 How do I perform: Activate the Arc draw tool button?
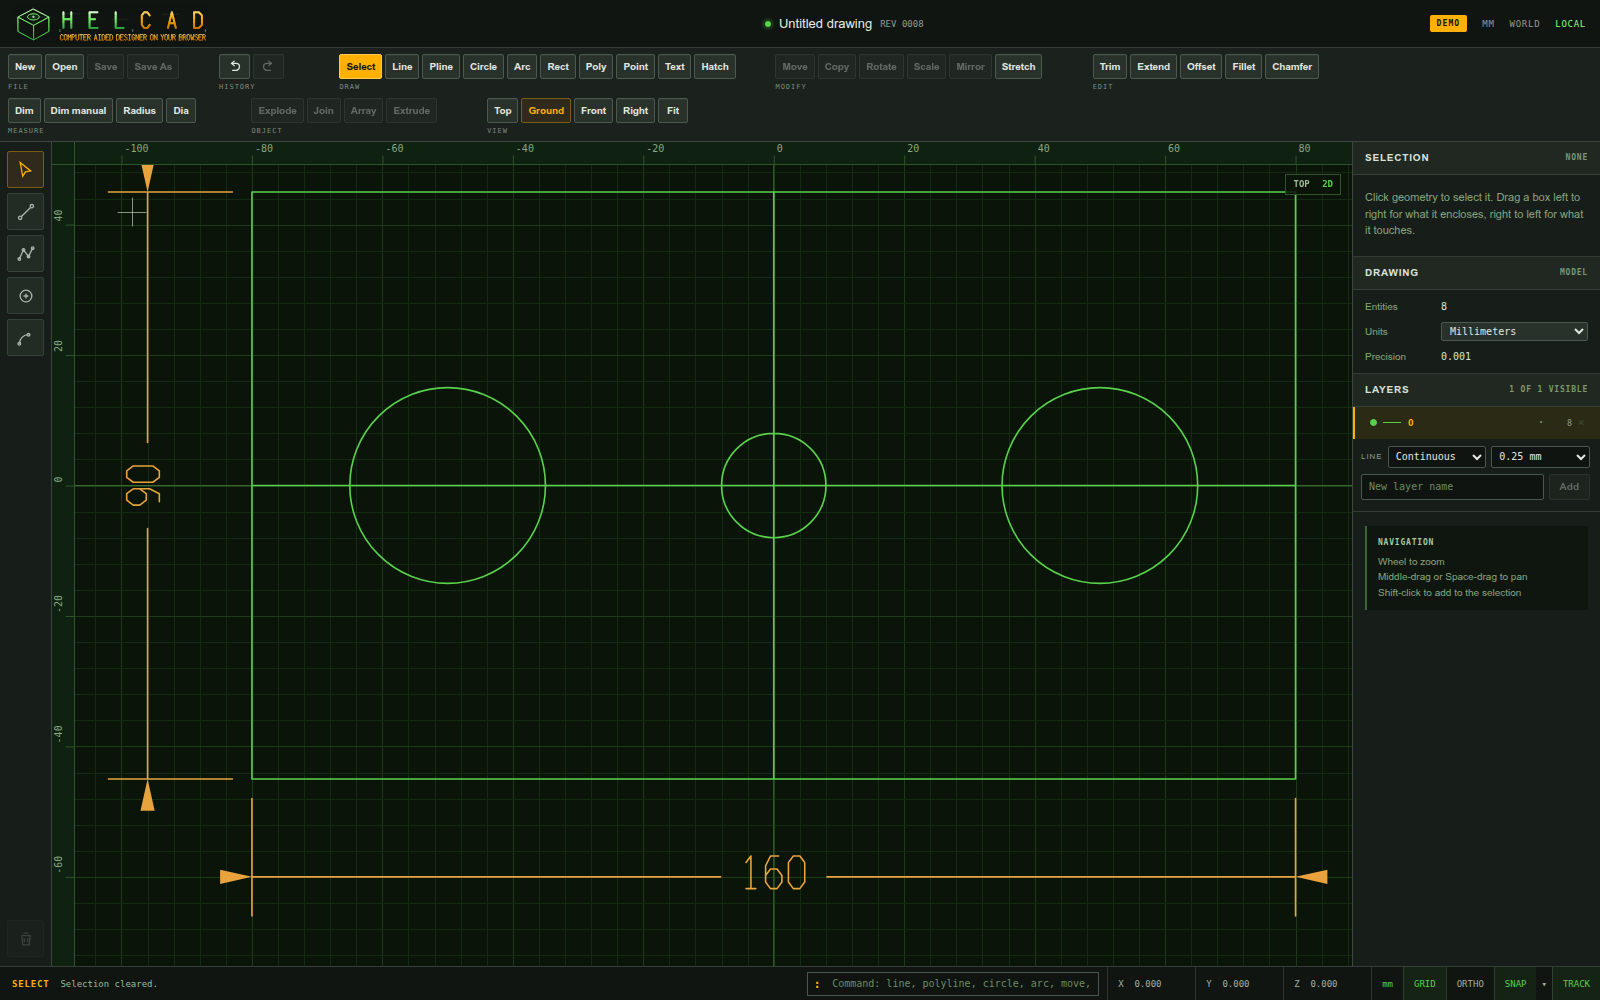tap(522, 67)
